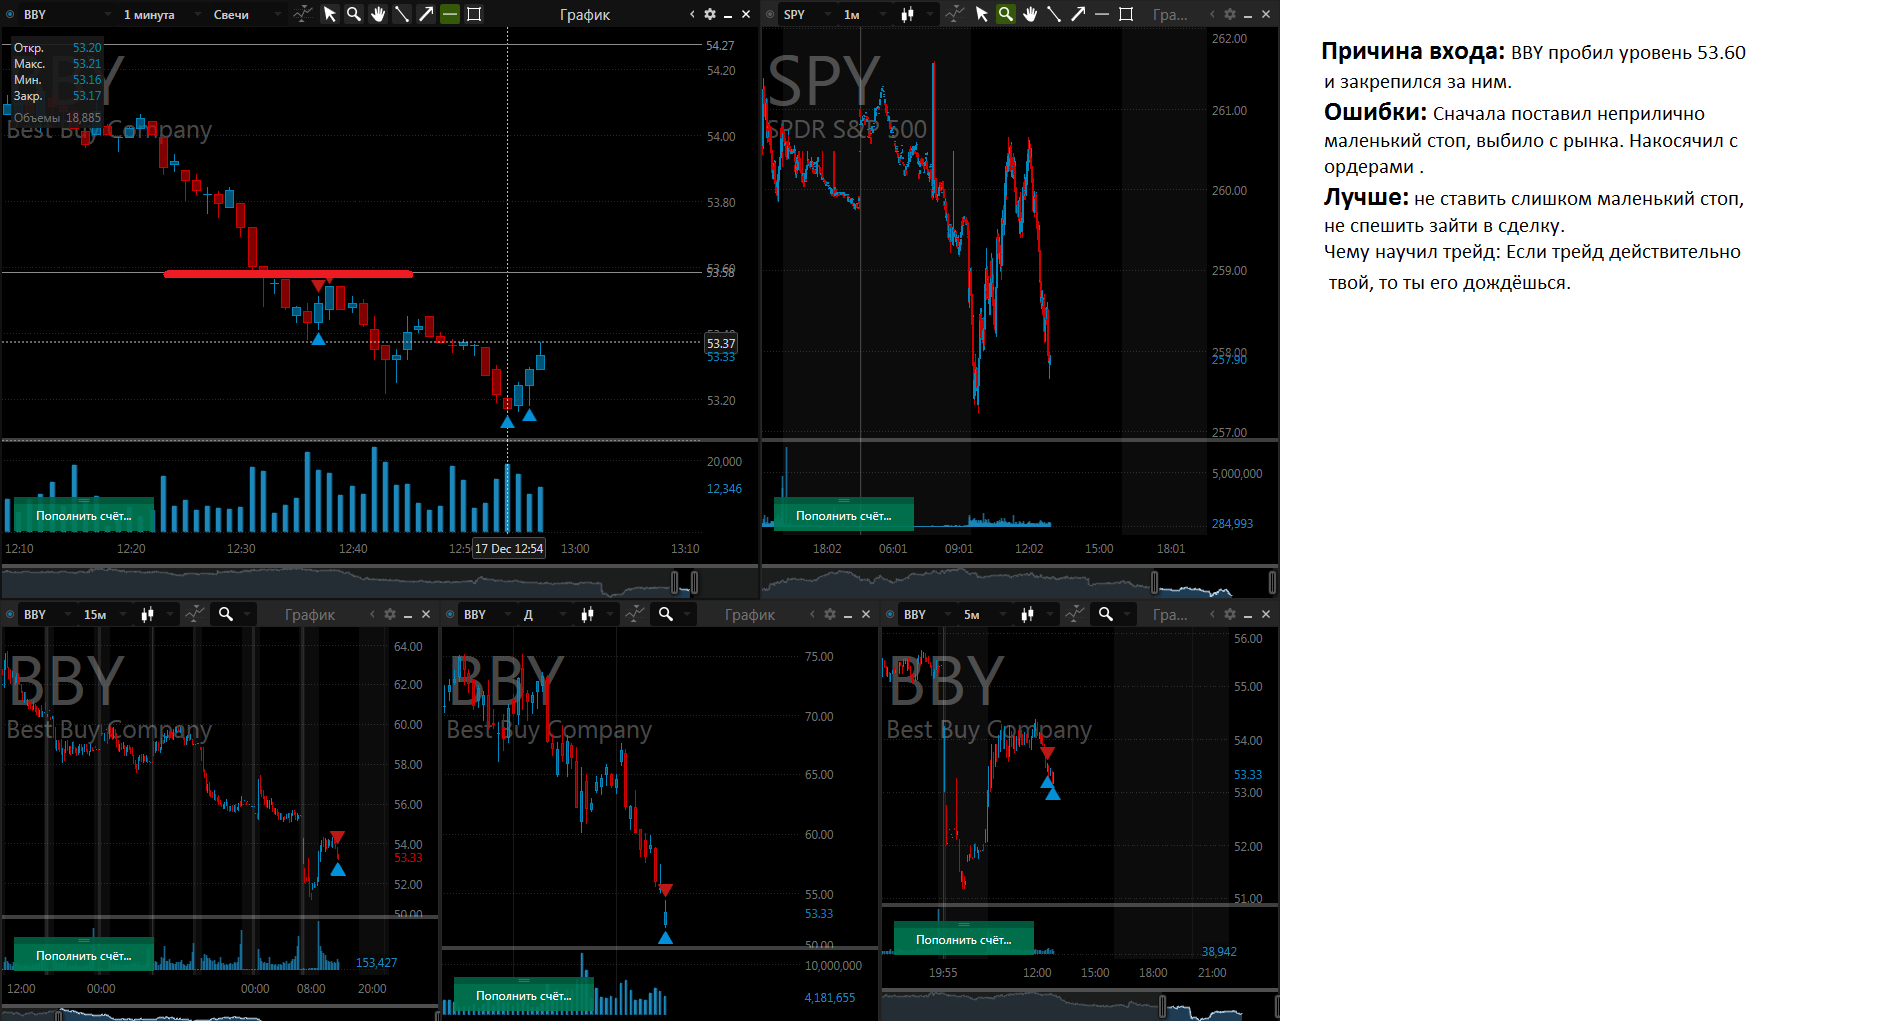Open settings gear of SPY chart

click(x=1230, y=14)
